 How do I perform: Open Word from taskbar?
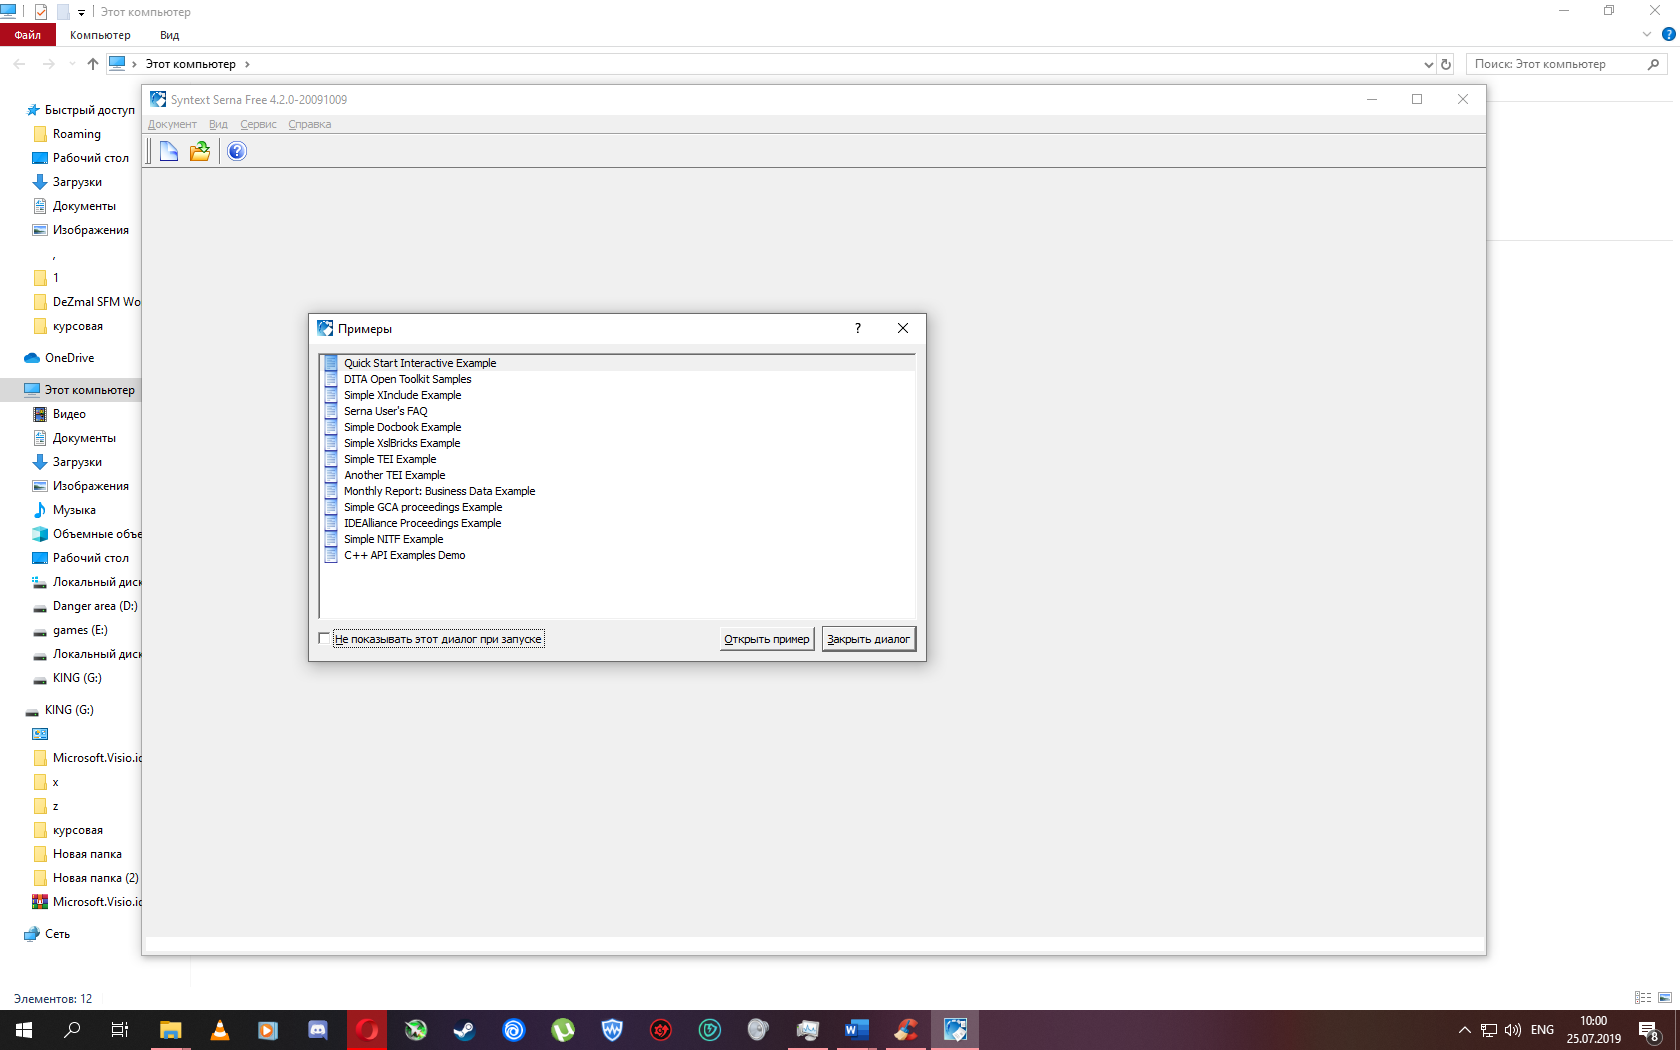pyautogui.click(x=857, y=1030)
